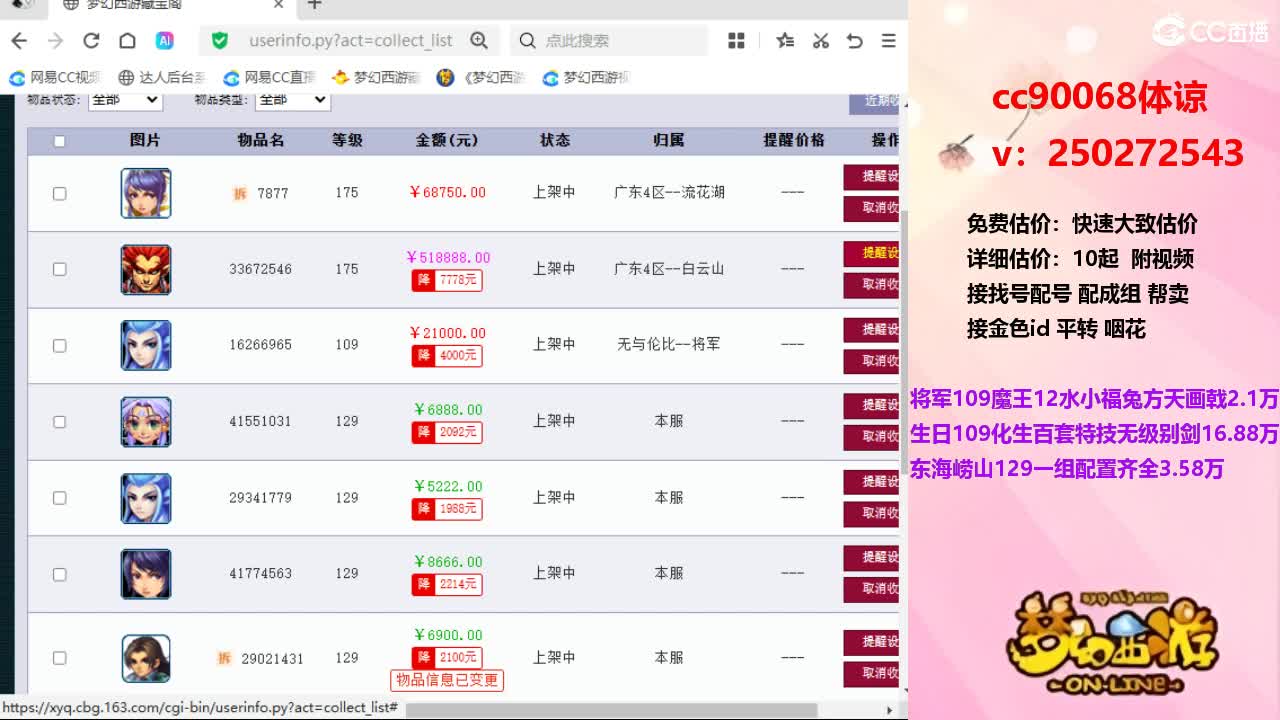Click the undo arrow toolbar icon
The image size is (1280, 720).
854,40
